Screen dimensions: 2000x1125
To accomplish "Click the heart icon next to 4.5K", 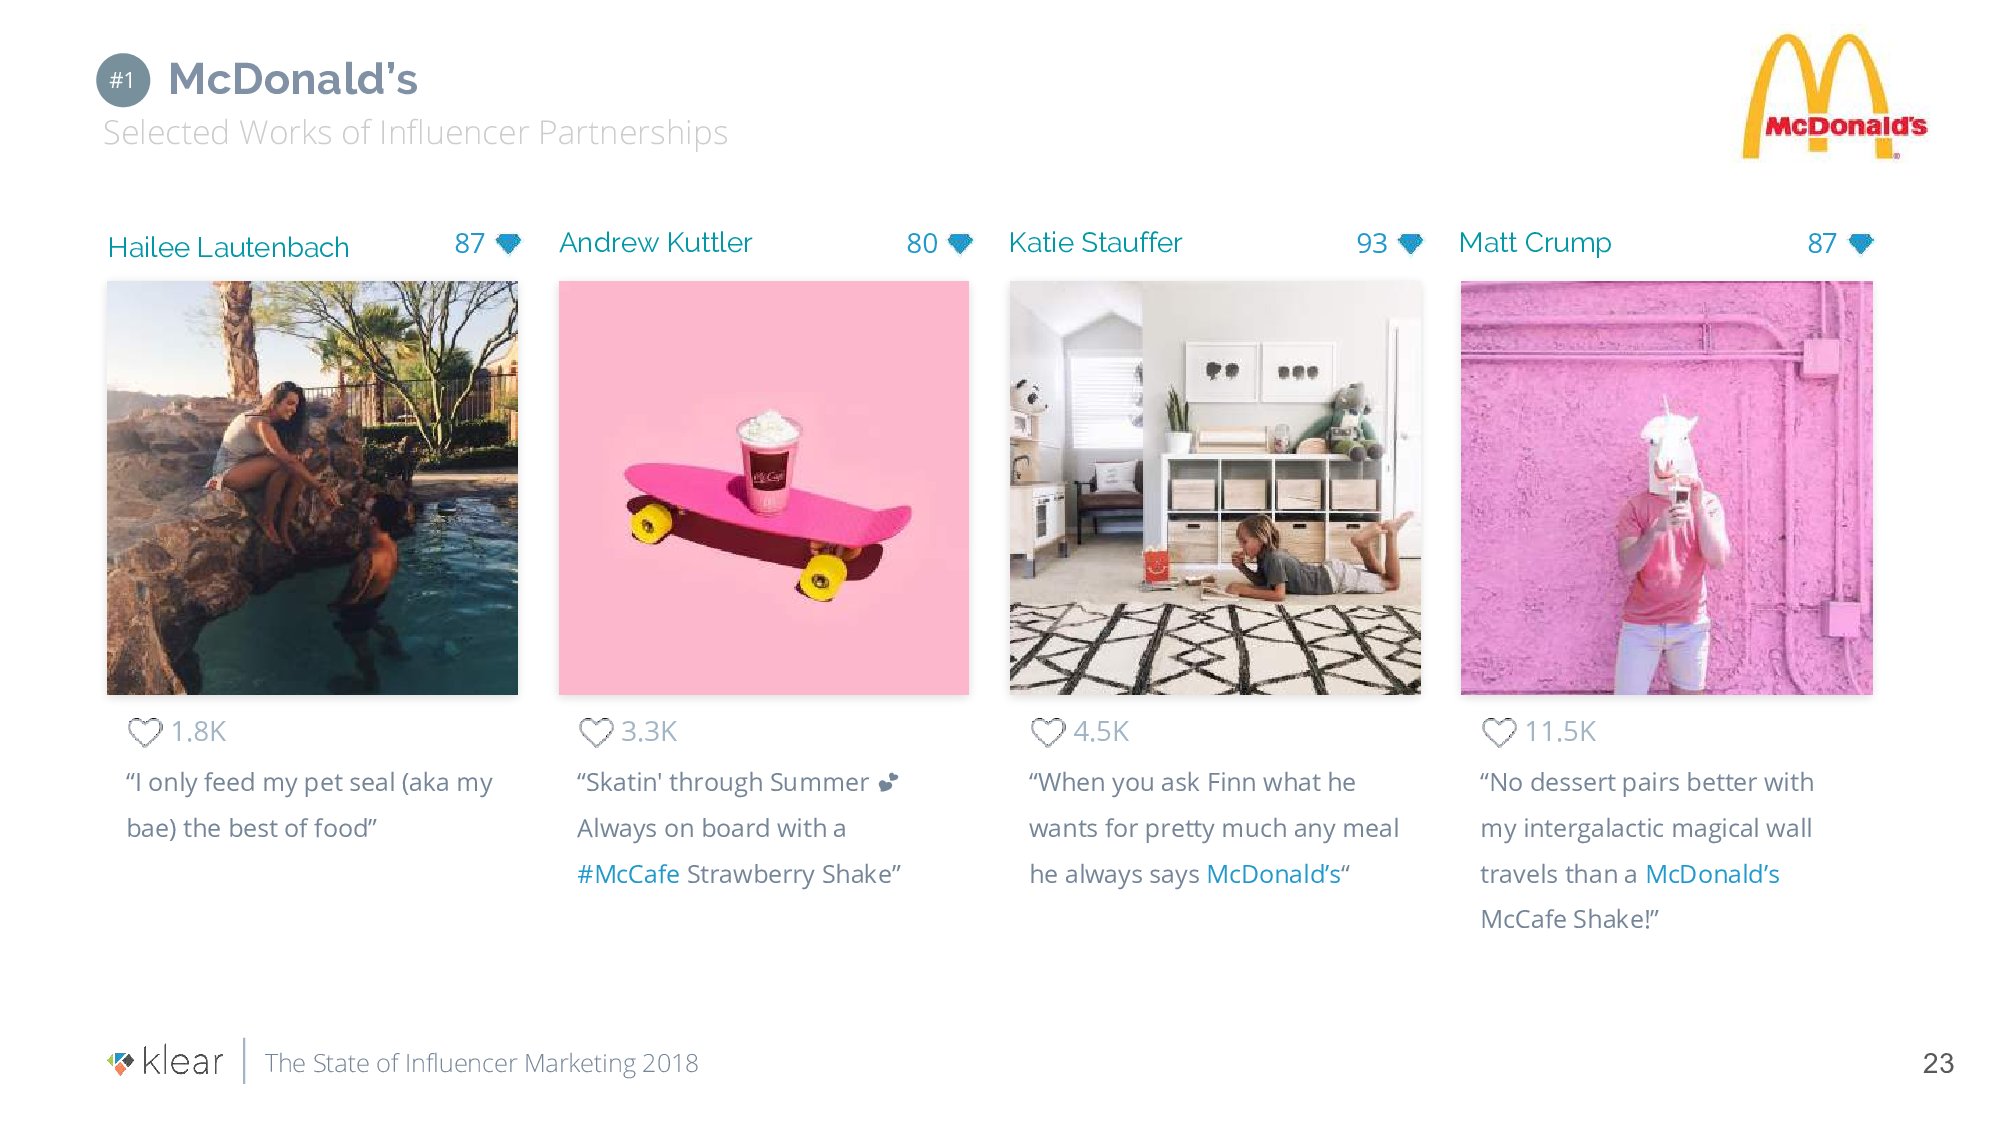I will [1048, 732].
